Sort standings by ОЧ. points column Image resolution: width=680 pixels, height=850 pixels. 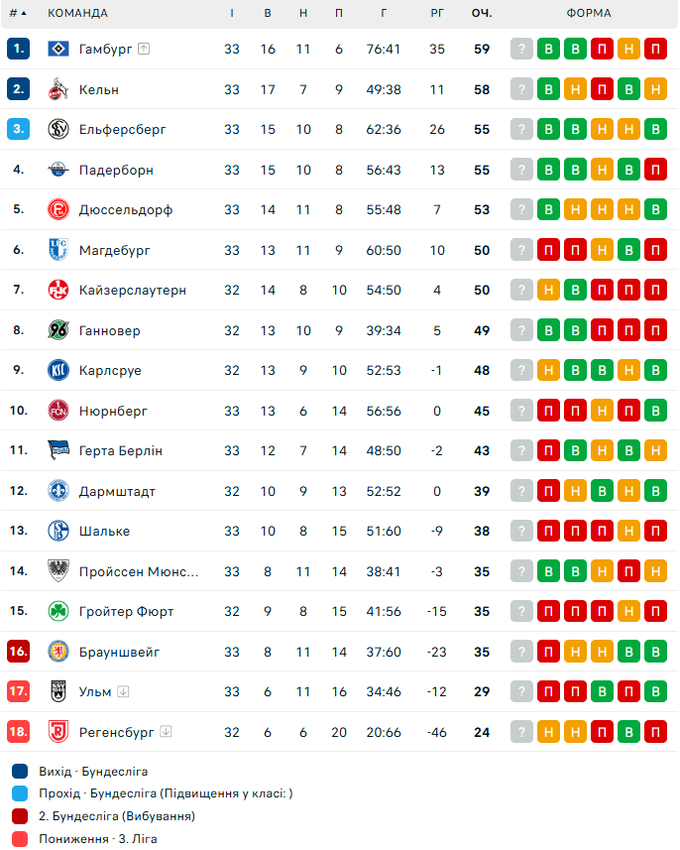coord(481,13)
